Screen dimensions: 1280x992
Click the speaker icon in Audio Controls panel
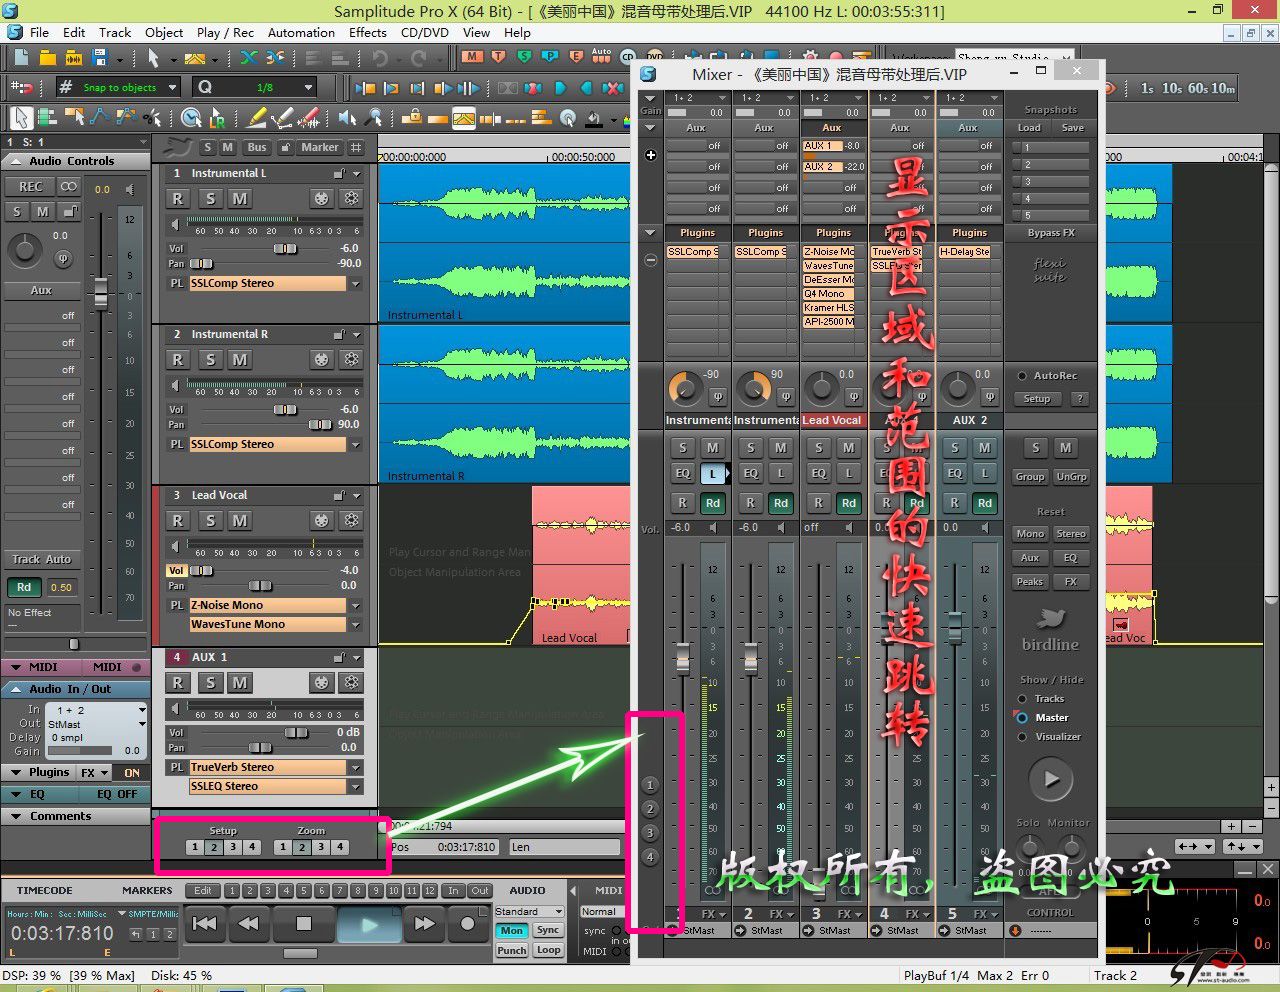(131, 188)
